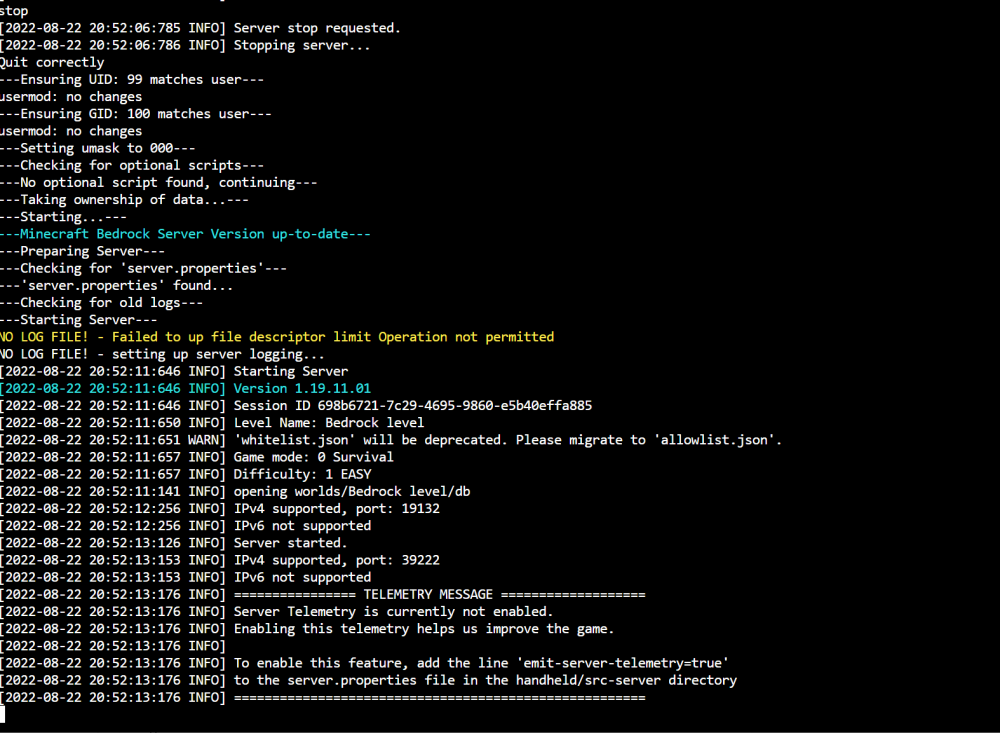Click the 'Session ID' log line
The width and height of the screenshot is (1000, 733).
pyautogui.click(x=296, y=406)
